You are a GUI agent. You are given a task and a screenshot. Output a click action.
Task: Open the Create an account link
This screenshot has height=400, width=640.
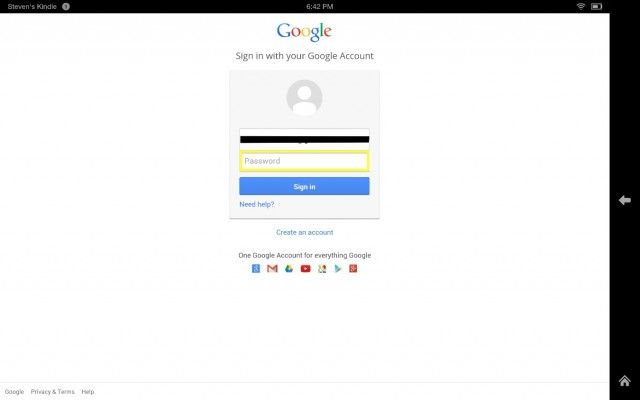click(304, 232)
